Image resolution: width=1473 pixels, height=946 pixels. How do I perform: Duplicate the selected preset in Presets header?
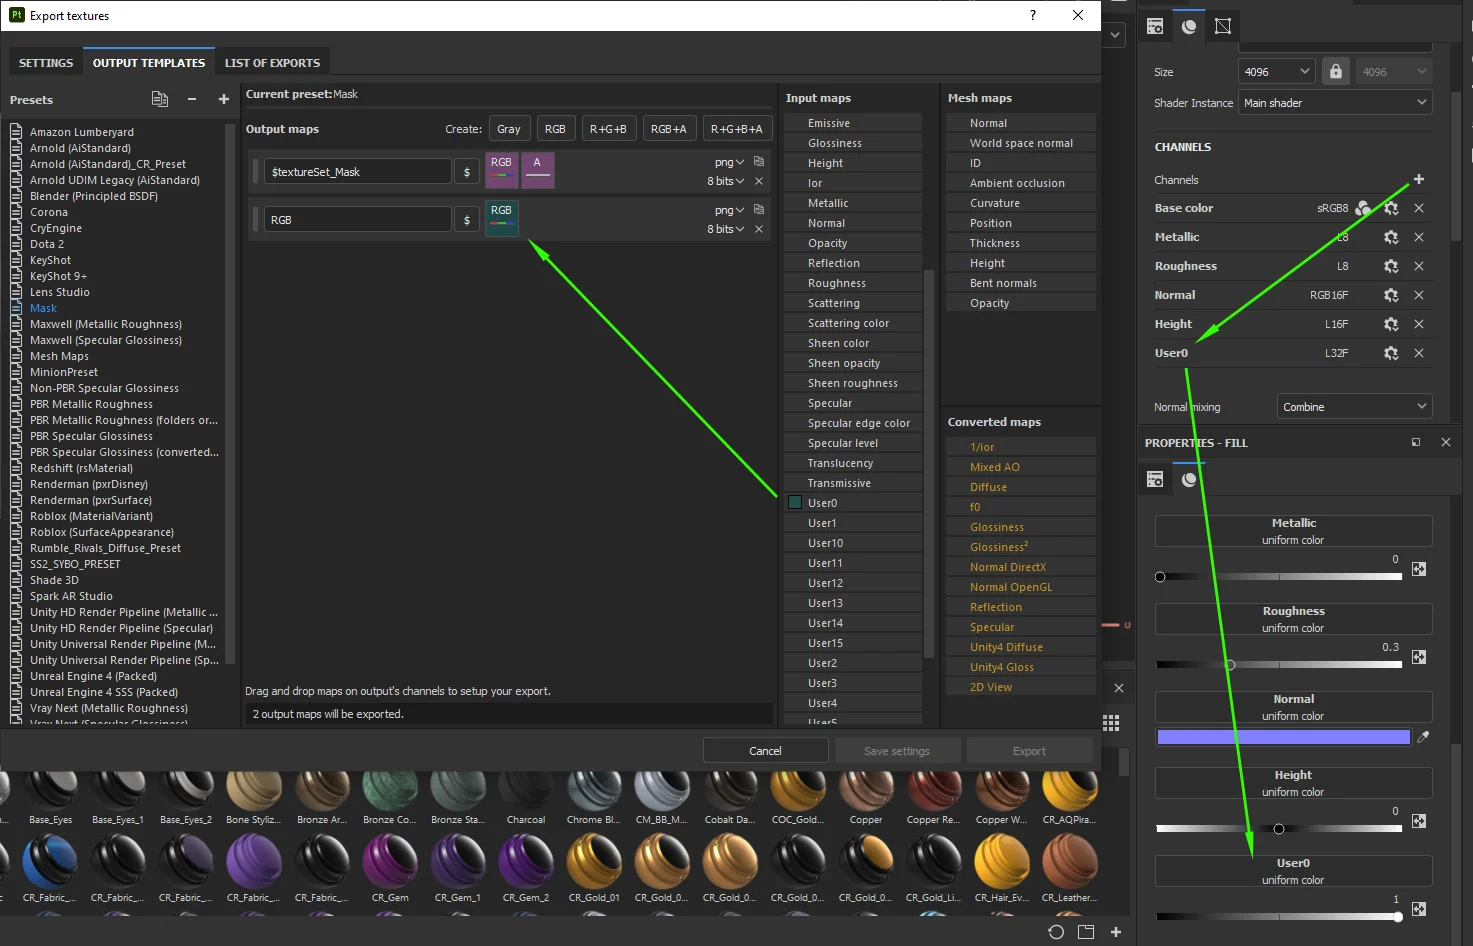tap(159, 99)
